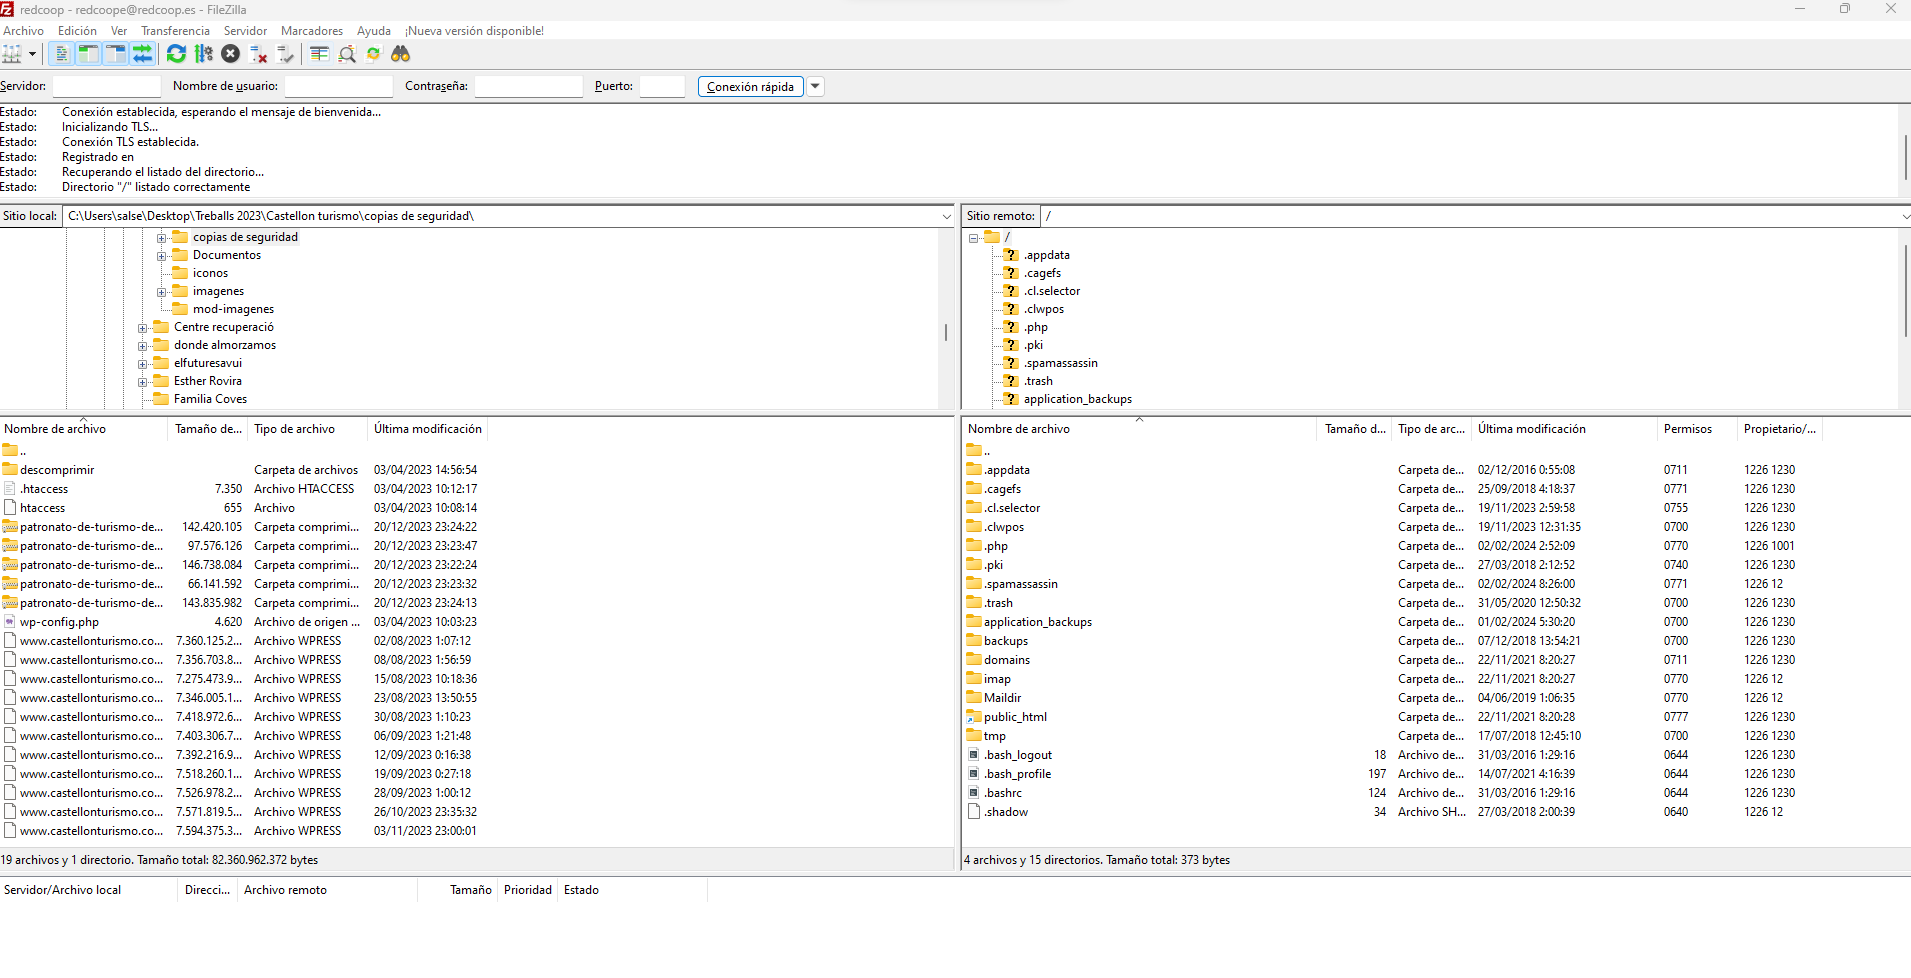Screen dimensions: 1911x978
Task: Click the Conexión rápida button
Action: pos(750,87)
